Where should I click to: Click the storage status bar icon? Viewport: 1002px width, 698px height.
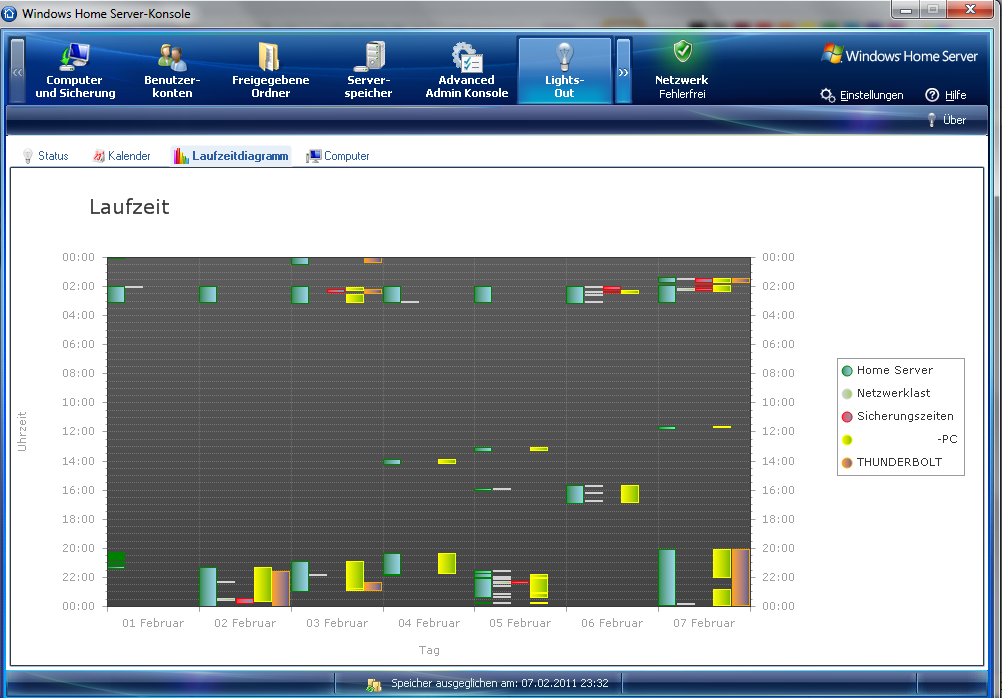click(374, 685)
